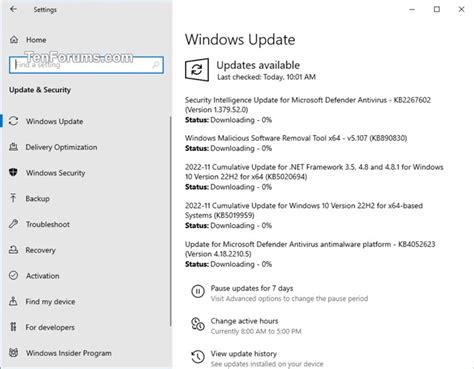Open Windows Security via shield icon

13,172
